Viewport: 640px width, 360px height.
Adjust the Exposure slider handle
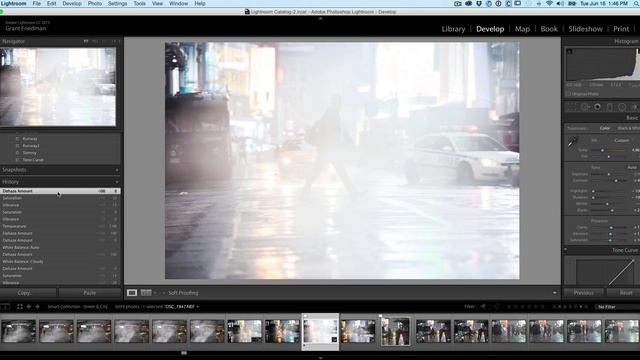609,174
